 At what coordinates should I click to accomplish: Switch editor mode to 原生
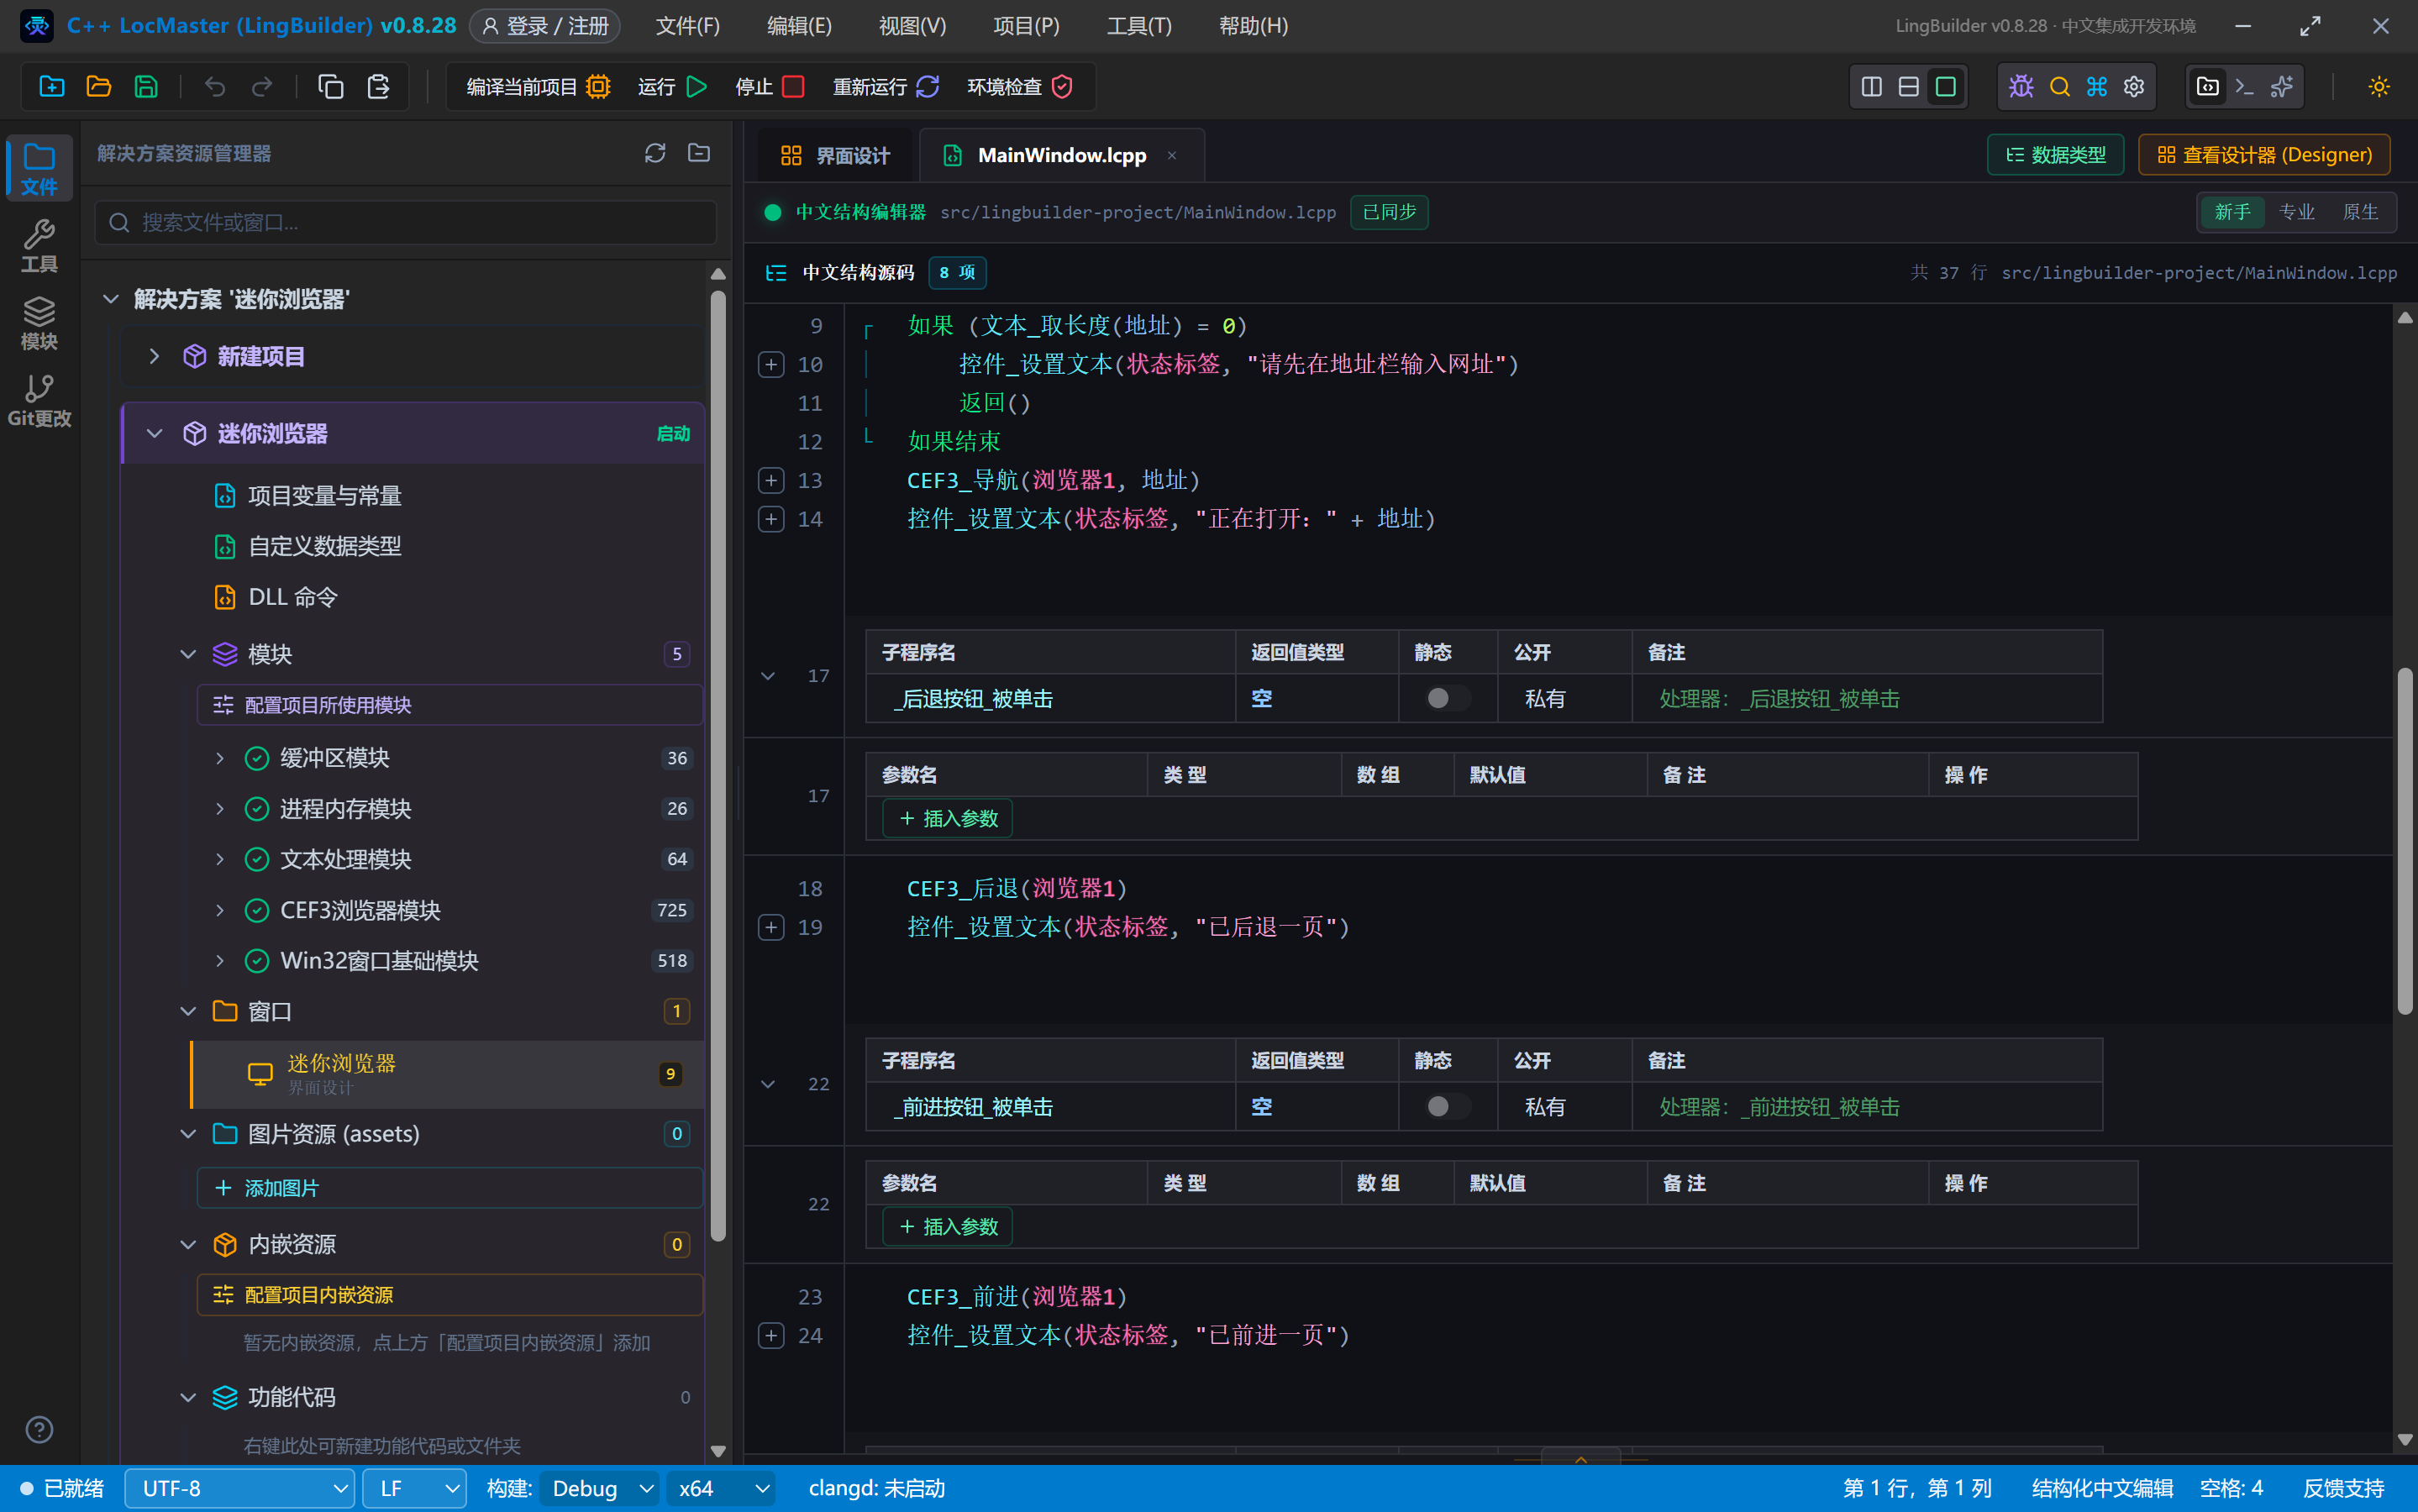(x=2360, y=212)
